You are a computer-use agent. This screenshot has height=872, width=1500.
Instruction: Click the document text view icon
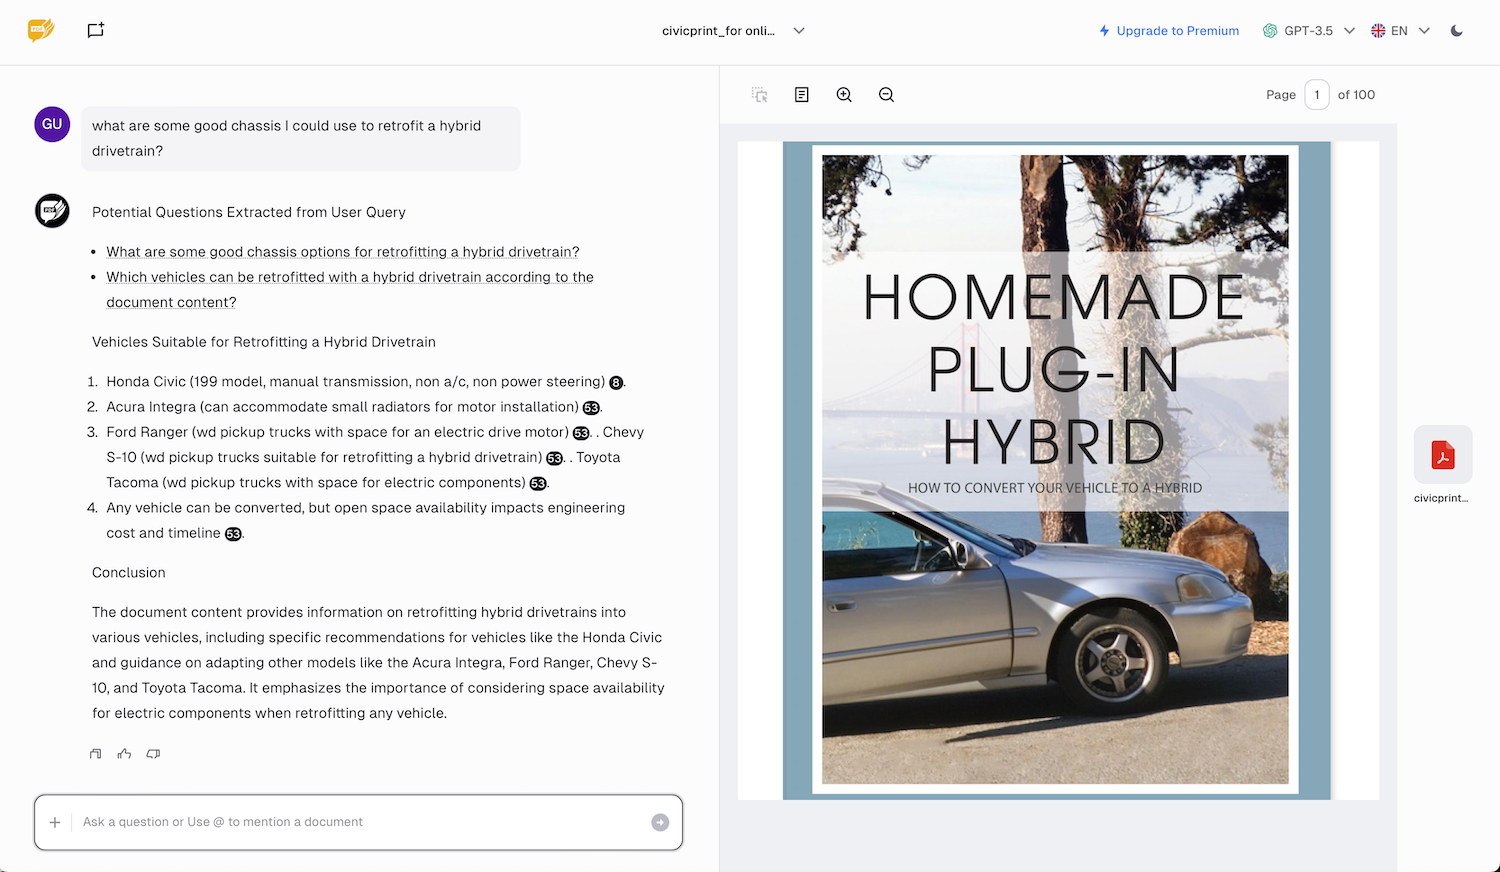pos(802,95)
